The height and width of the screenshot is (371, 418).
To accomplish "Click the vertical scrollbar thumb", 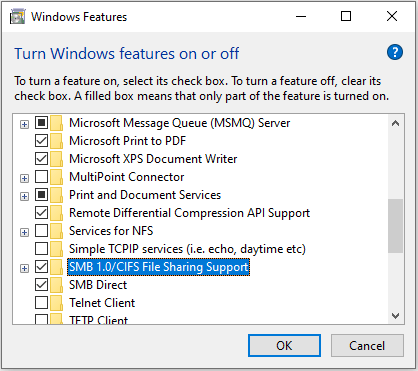I will coord(396,226).
